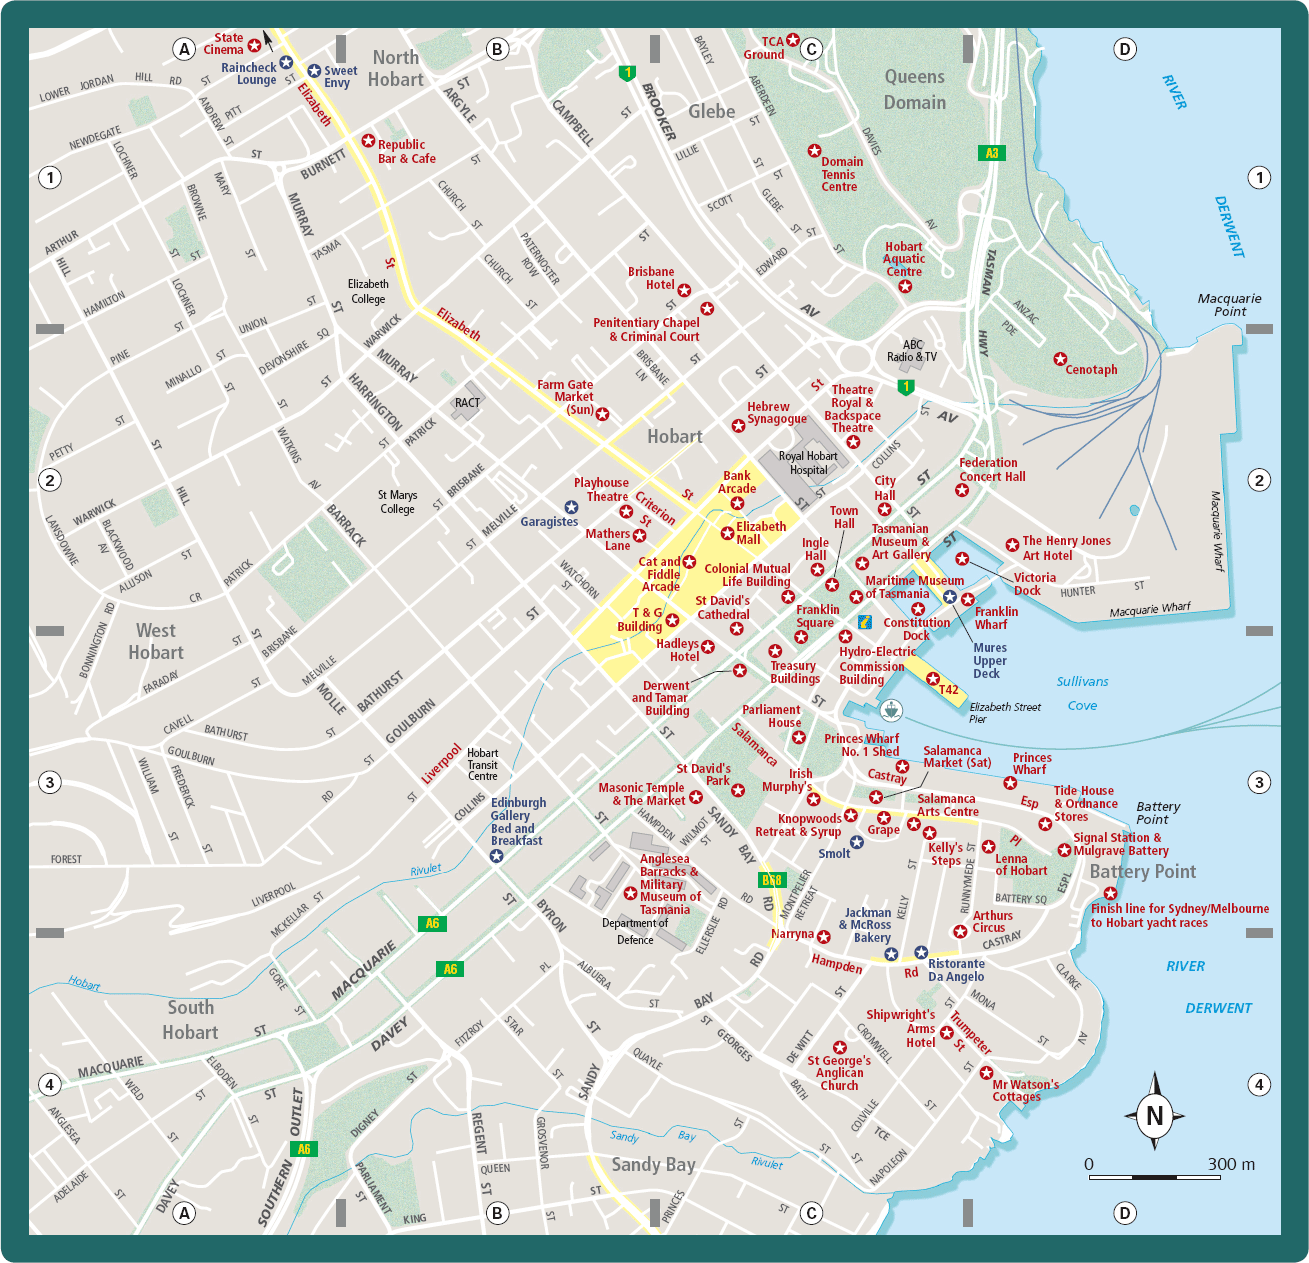The image size is (1309, 1263).
Task: Click the Royal Hobart Hospital building label
Action: click(x=808, y=463)
